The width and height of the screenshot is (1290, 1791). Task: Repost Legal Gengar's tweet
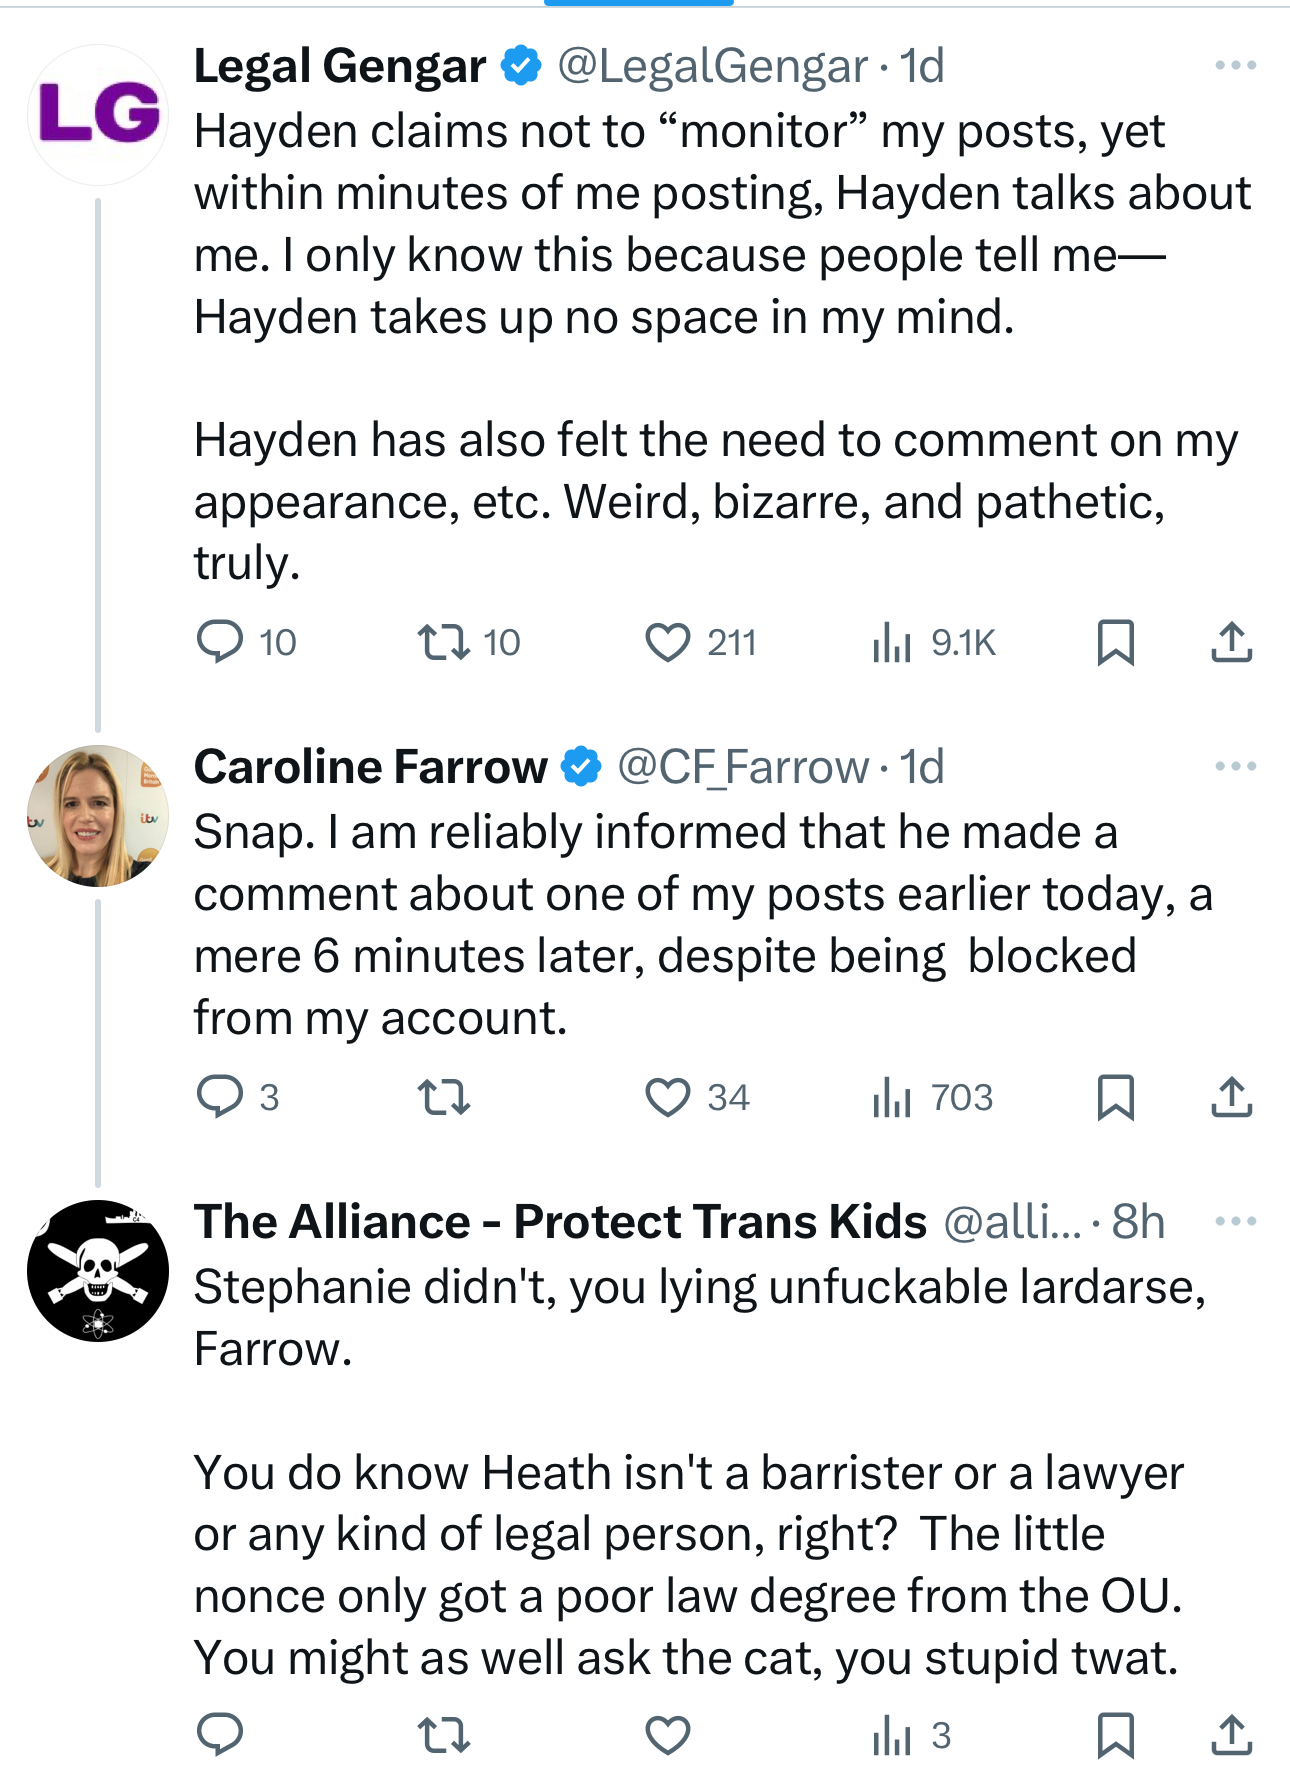[x=444, y=642]
